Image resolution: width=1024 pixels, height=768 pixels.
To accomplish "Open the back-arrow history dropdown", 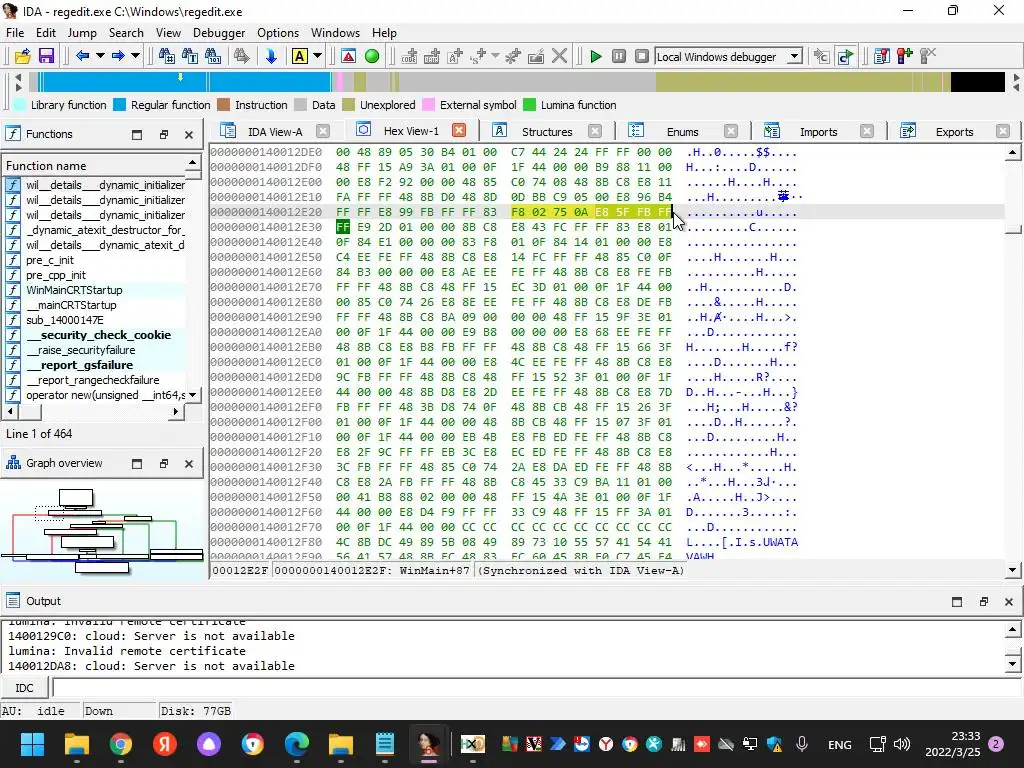I will coord(100,56).
